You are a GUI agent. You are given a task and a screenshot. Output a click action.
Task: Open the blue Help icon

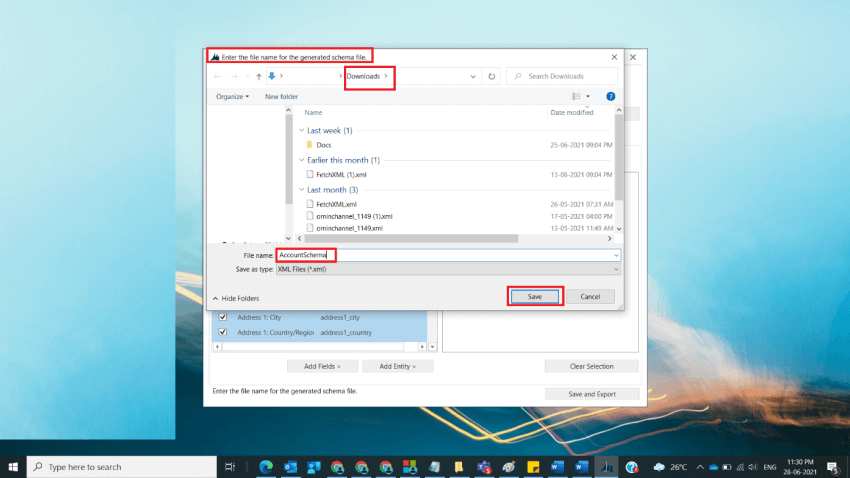pos(610,96)
